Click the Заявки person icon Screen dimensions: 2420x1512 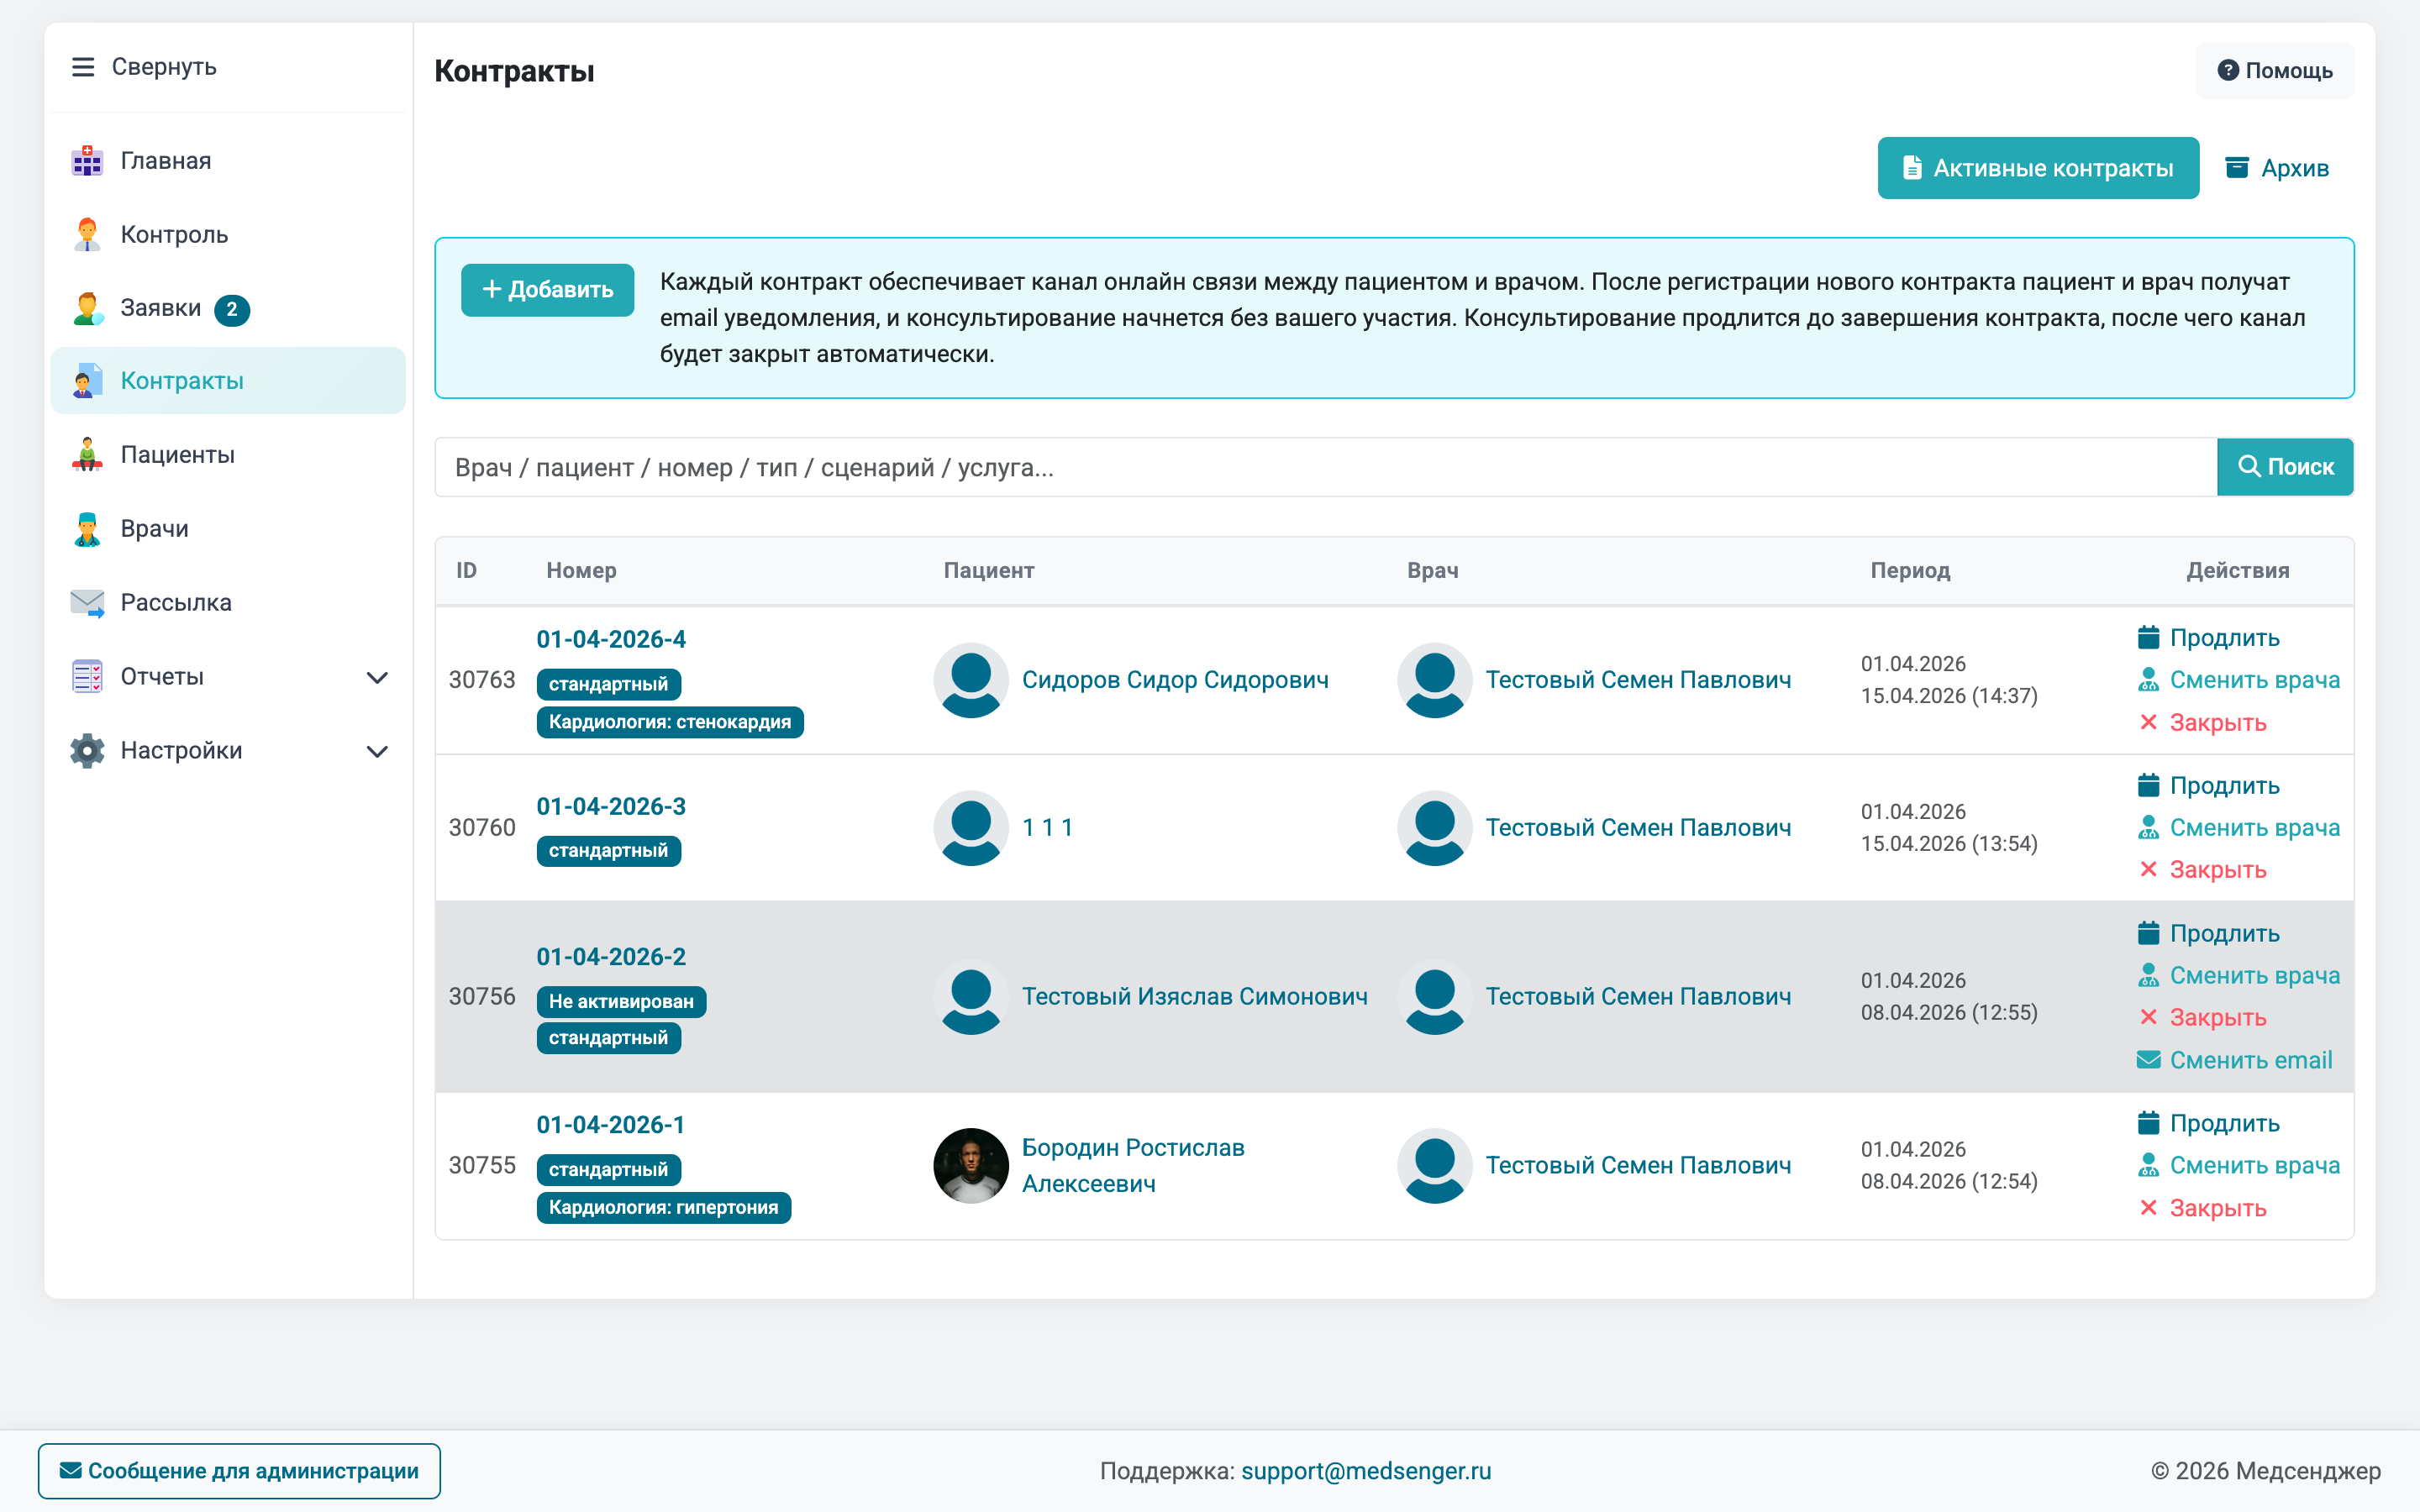[x=87, y=308]
